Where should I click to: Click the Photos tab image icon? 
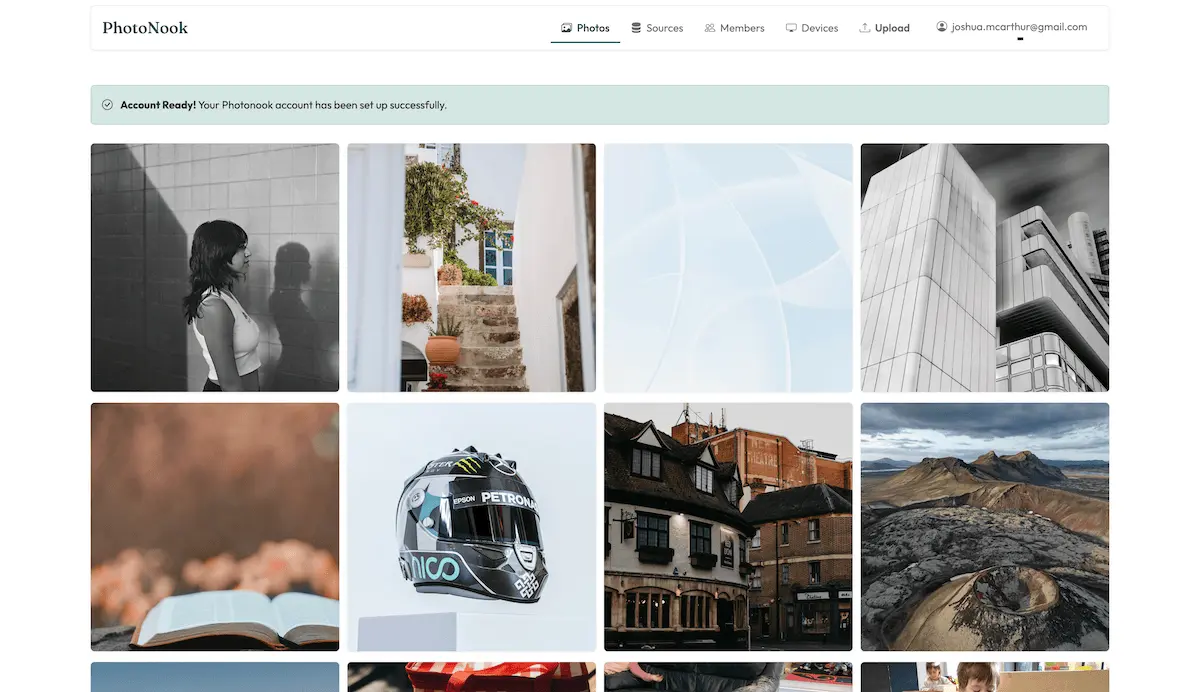(566, 28)
